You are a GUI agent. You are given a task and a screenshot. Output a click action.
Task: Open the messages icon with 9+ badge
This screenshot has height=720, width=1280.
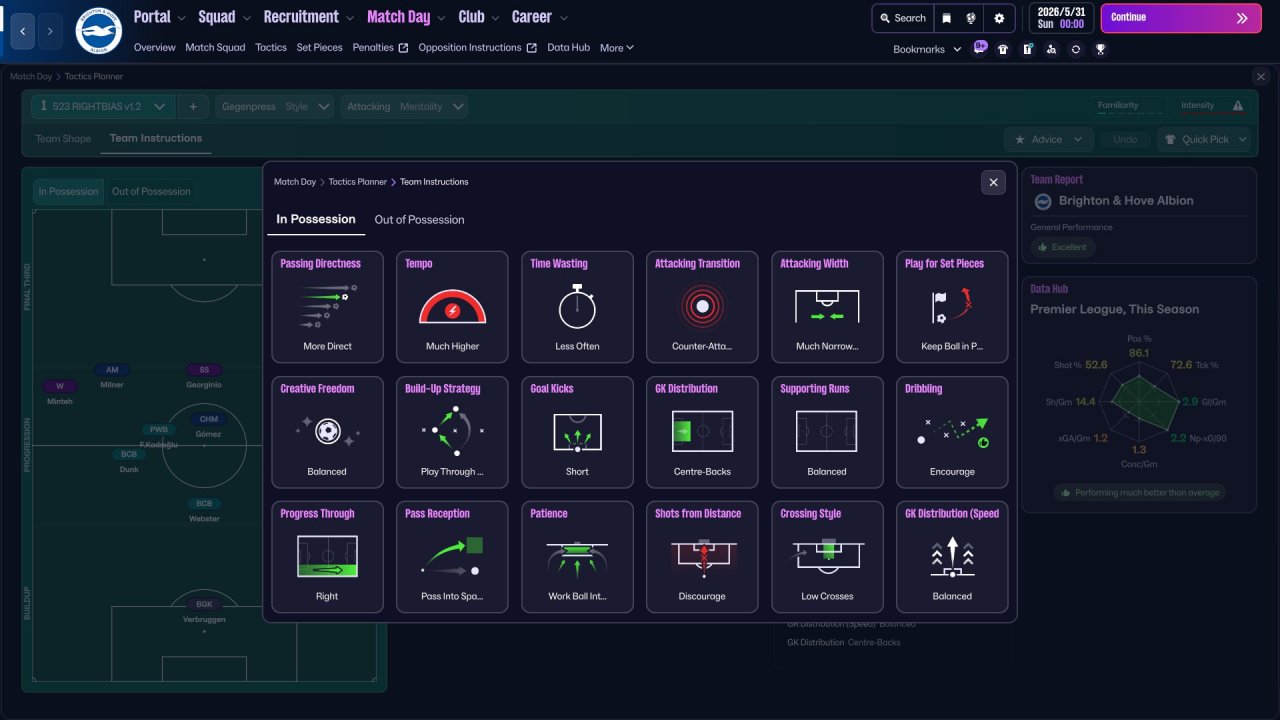979,48
